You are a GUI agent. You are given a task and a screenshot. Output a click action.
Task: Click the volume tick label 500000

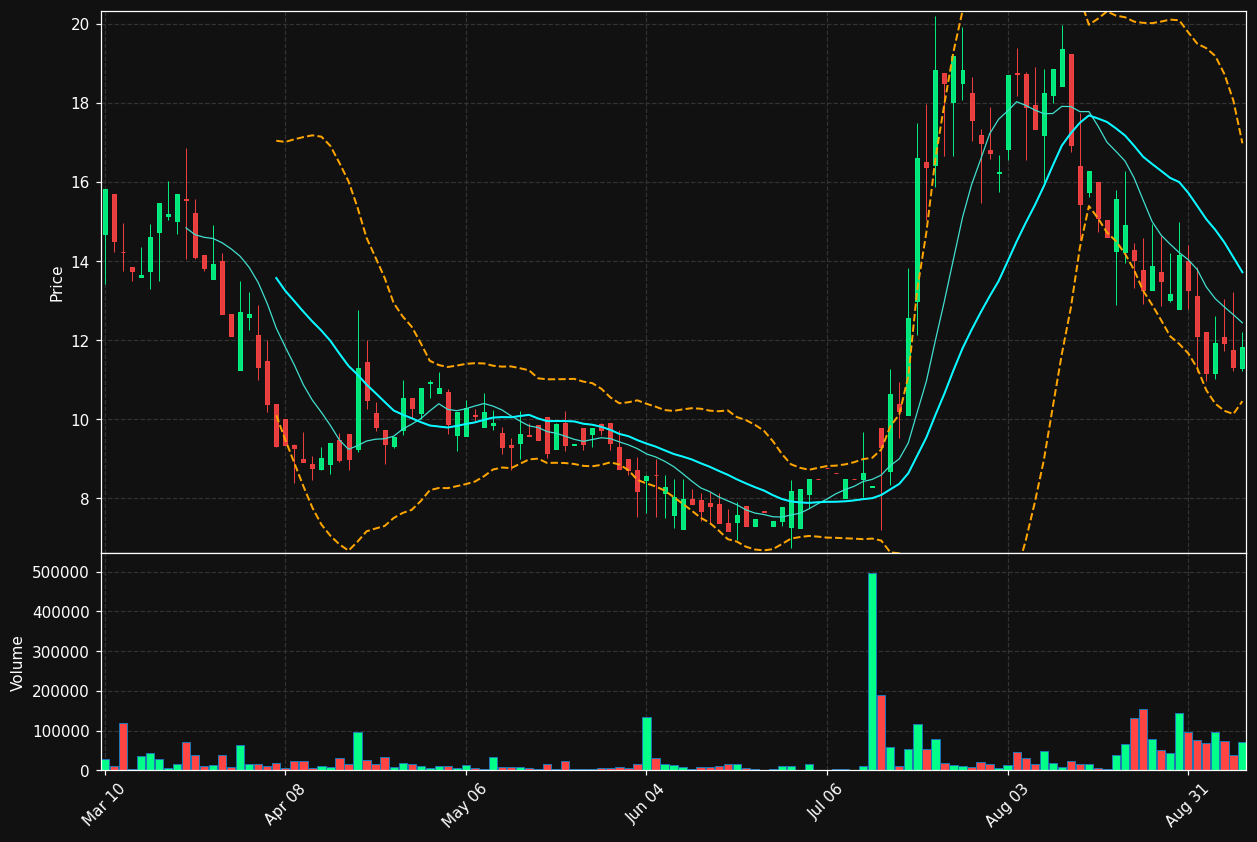point(62,572)
